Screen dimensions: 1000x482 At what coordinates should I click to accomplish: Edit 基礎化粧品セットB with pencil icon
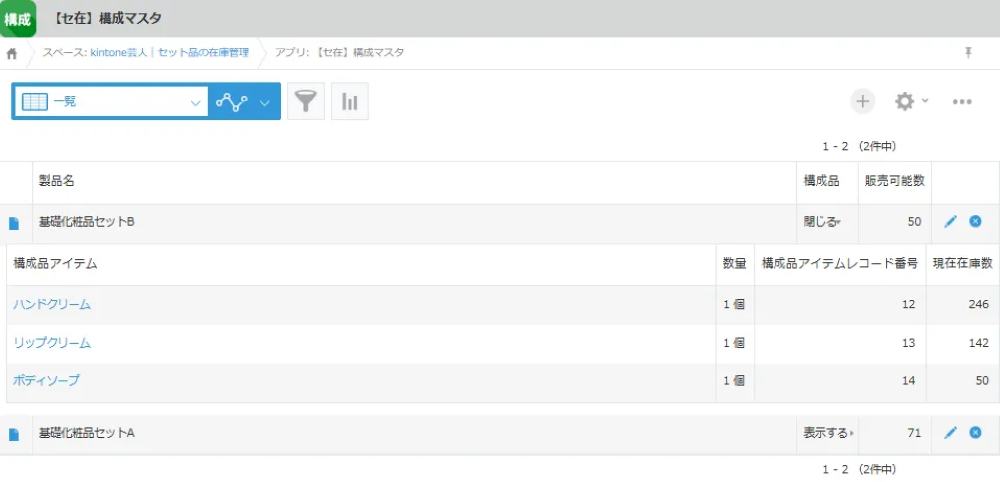pyautogui.click(x=950, y=221)
